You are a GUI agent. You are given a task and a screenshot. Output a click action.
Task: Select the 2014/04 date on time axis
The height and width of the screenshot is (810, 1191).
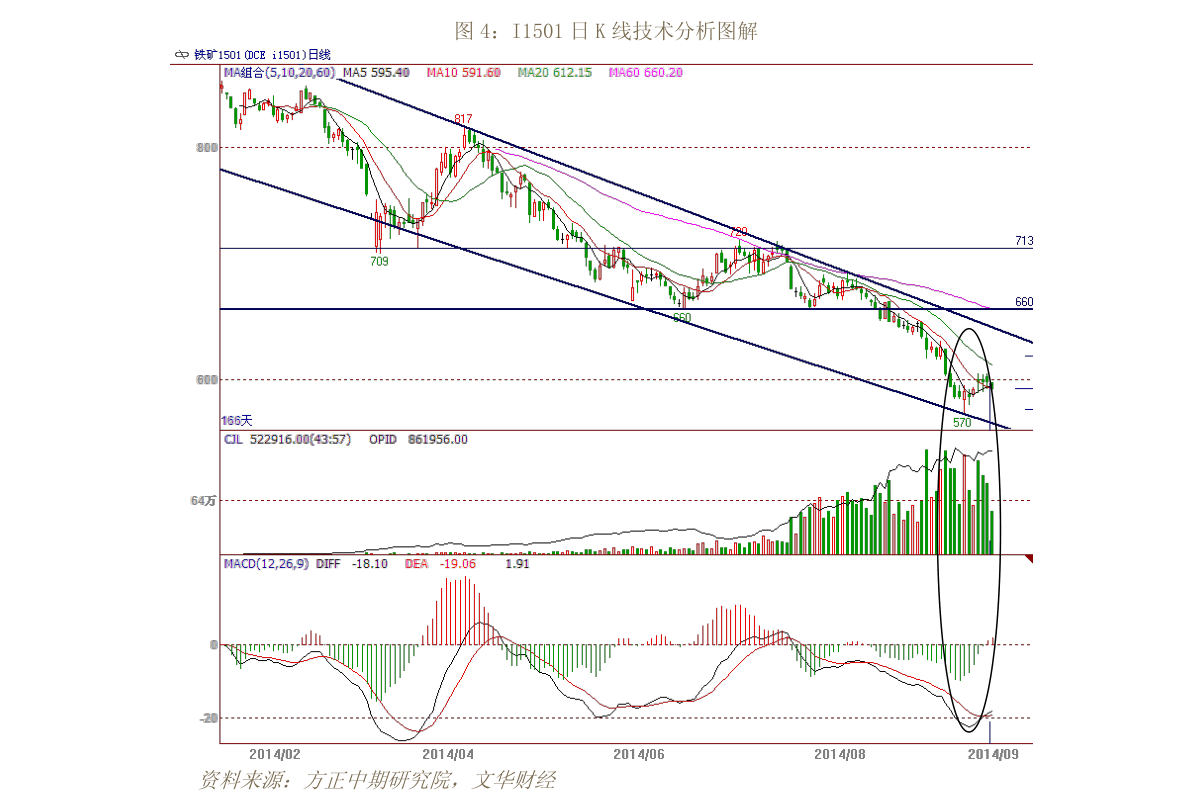(448, 755)
